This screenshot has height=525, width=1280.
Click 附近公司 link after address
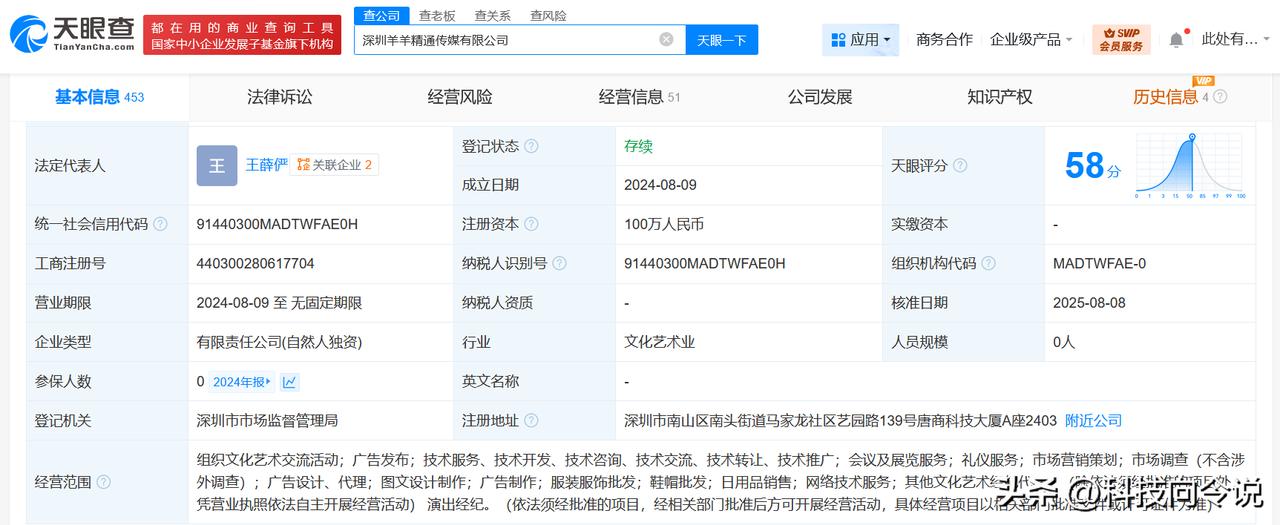(x=1094, y=420)
